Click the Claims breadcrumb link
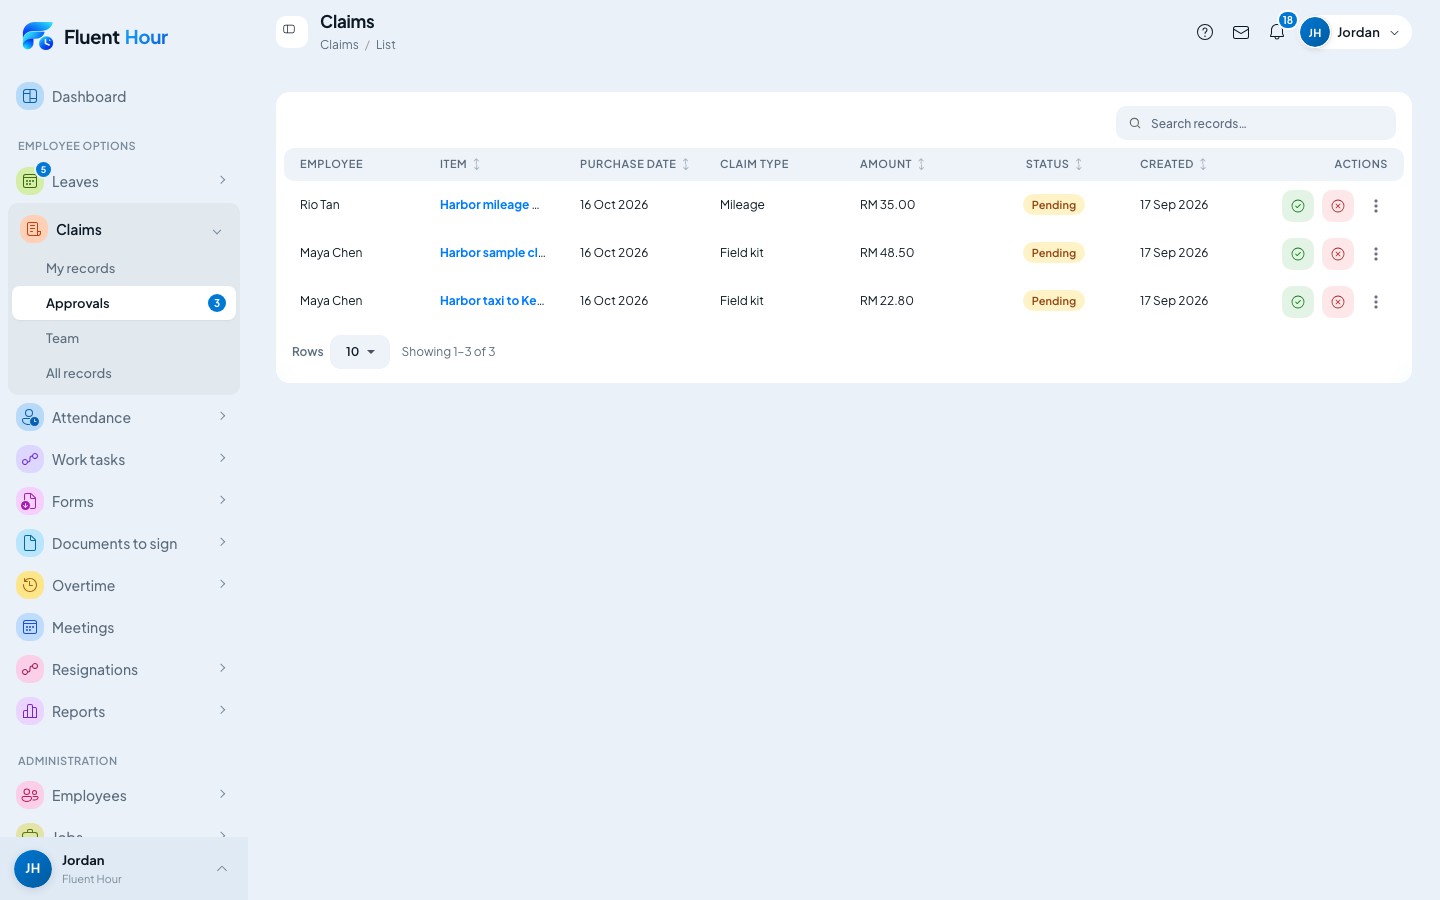The height and width of the screenshot is (900, 1440). [339, 45]
